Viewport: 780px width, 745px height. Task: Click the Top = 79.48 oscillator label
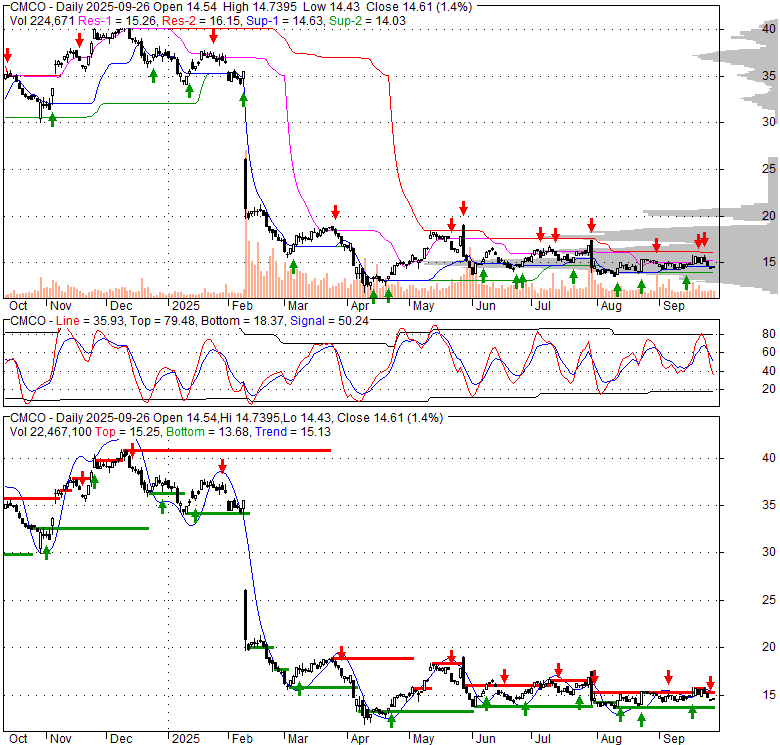[x=163, y=321]
